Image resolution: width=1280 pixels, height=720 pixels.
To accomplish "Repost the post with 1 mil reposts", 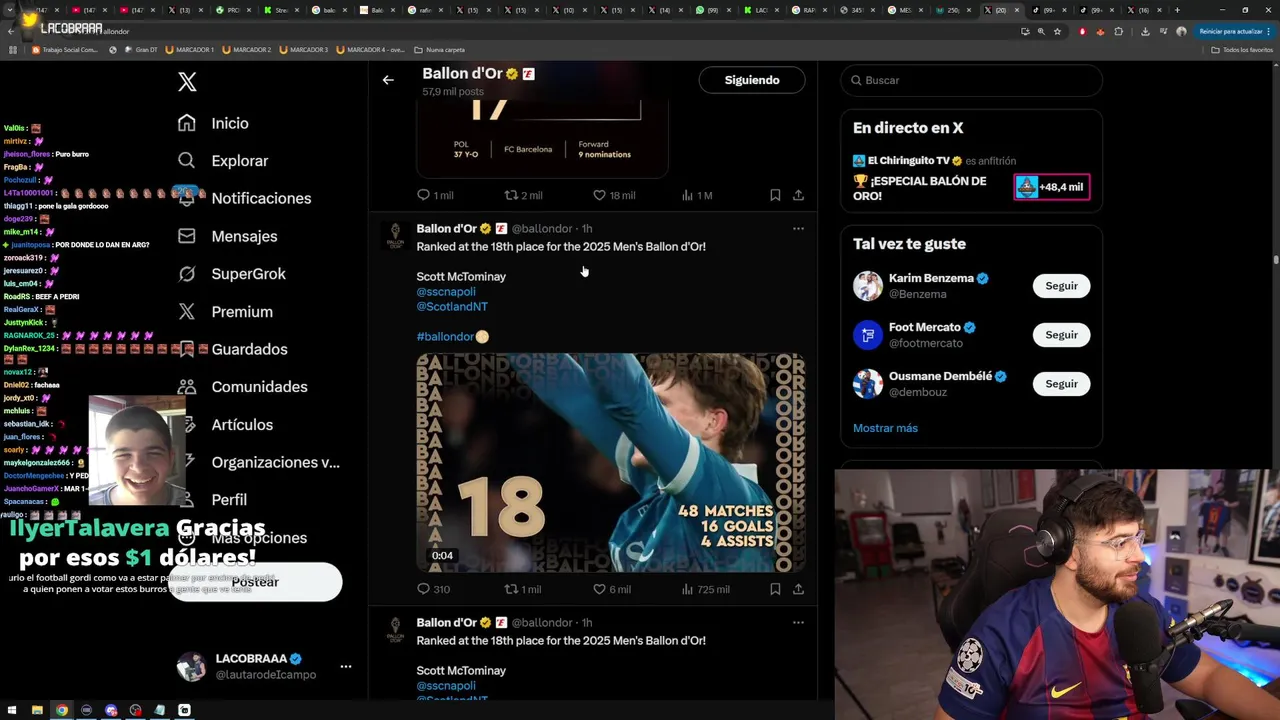I will pyautogui.click(x=523, y=589).
